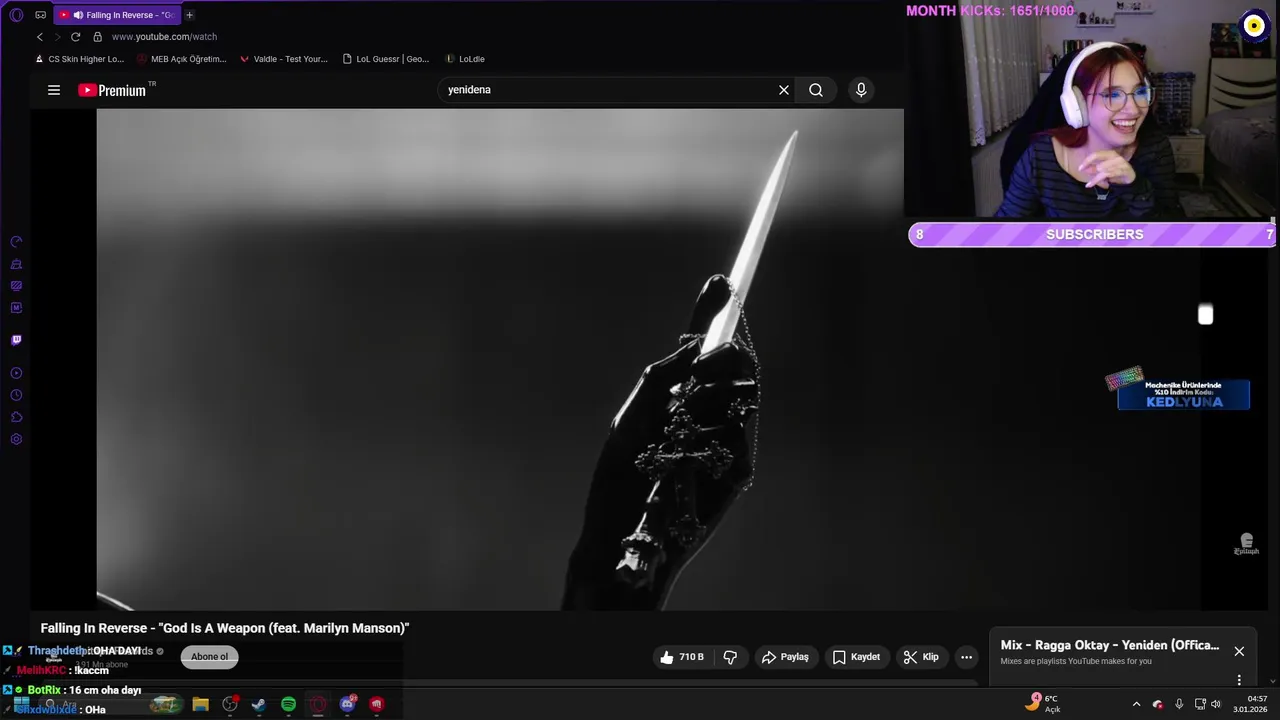Show hidden system tray icons
The width and height of the screenshot is (1280, 720).
click(x=1136, y=704)
